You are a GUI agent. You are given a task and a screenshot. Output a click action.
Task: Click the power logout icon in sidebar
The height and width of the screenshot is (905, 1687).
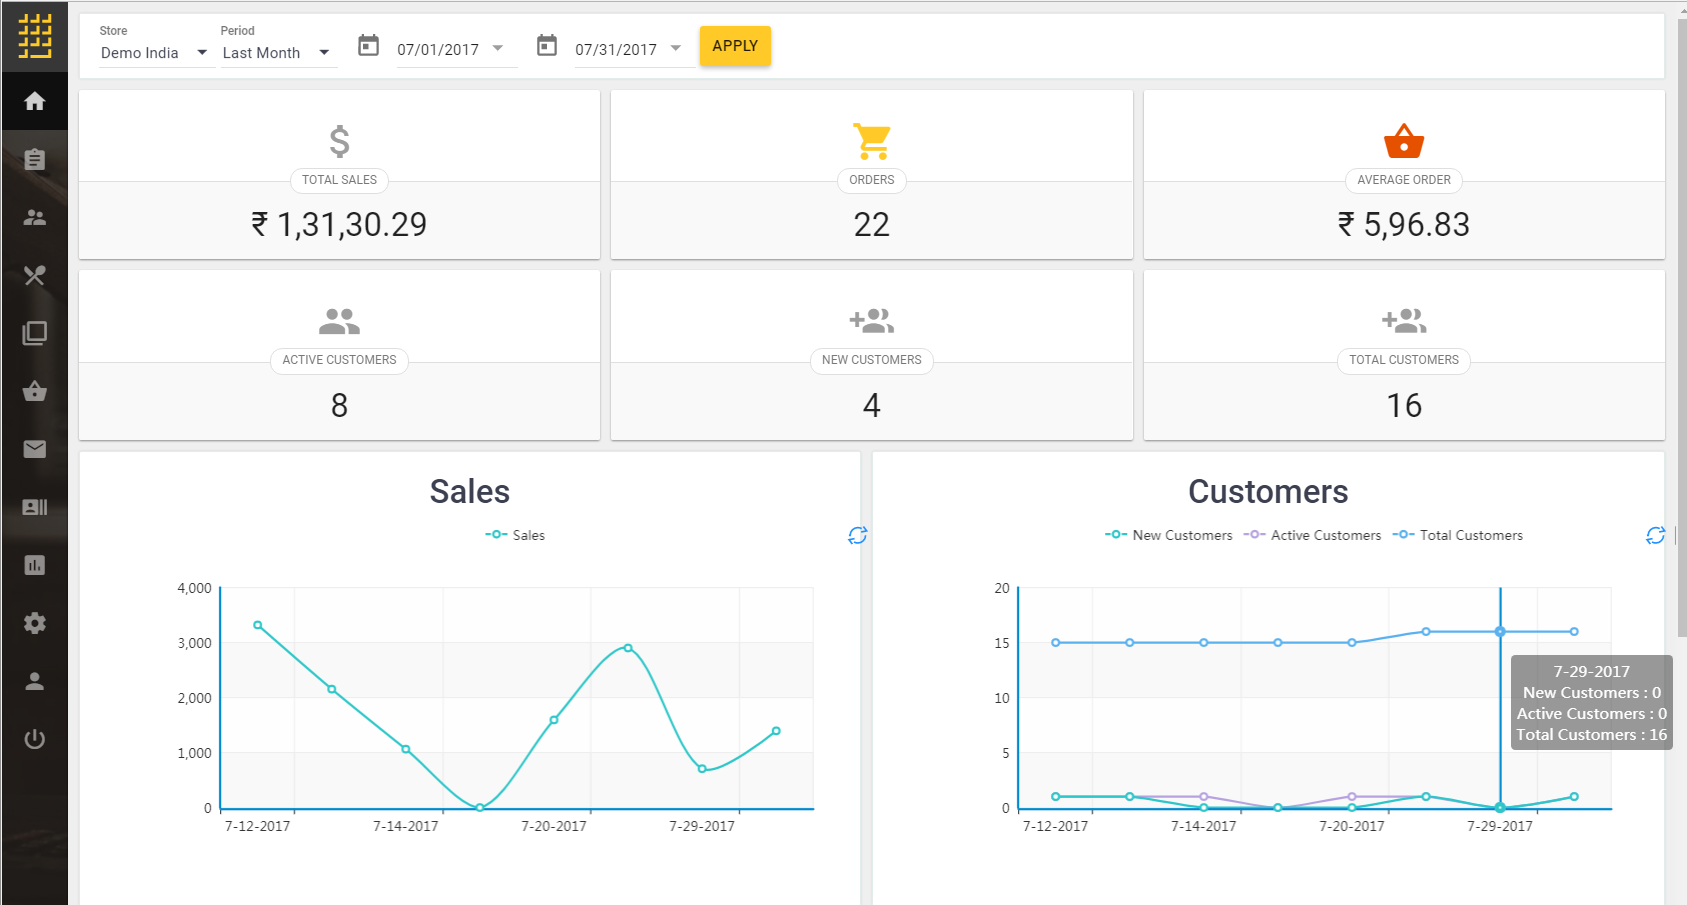35,739
